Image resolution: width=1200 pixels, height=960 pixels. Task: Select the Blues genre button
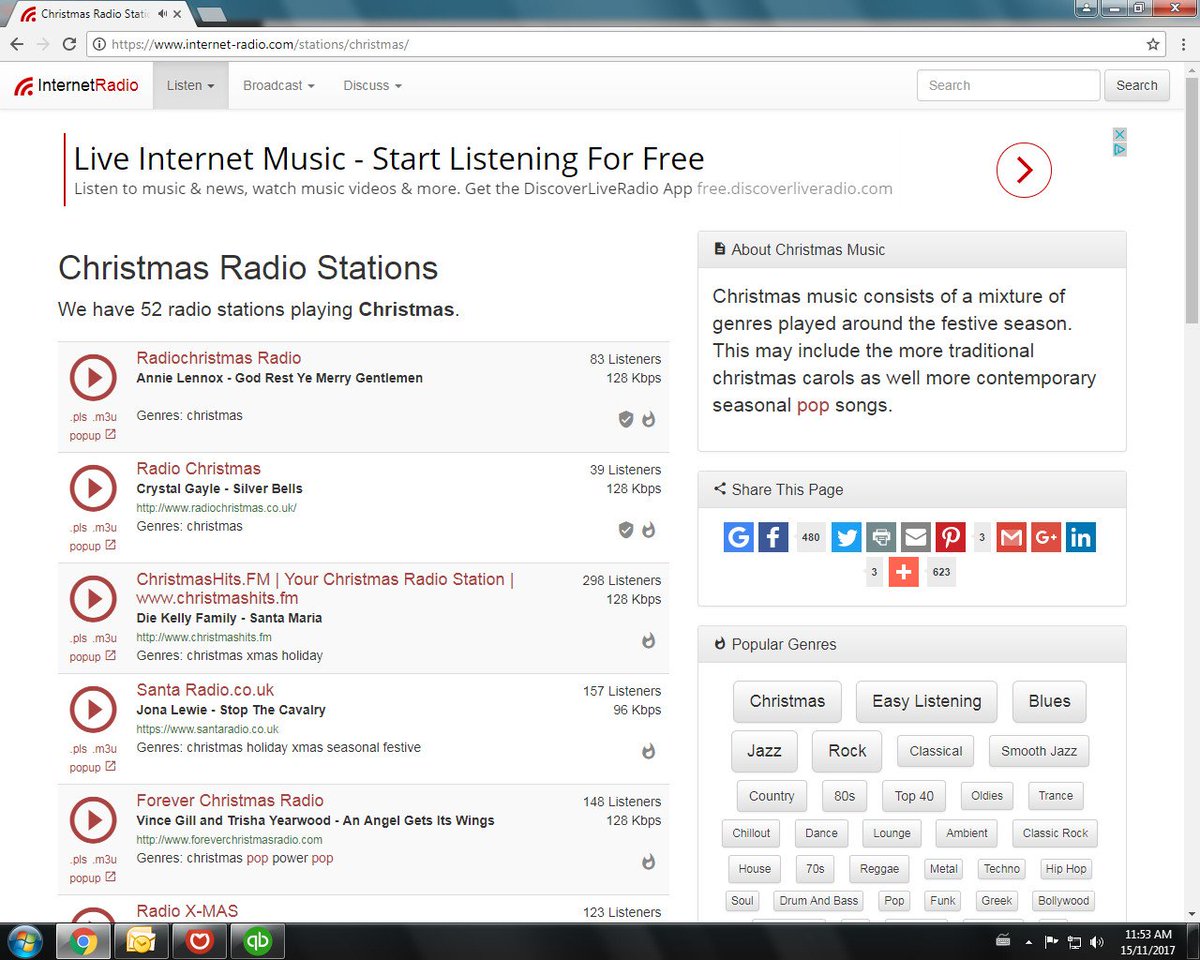tap(1049, 701)
